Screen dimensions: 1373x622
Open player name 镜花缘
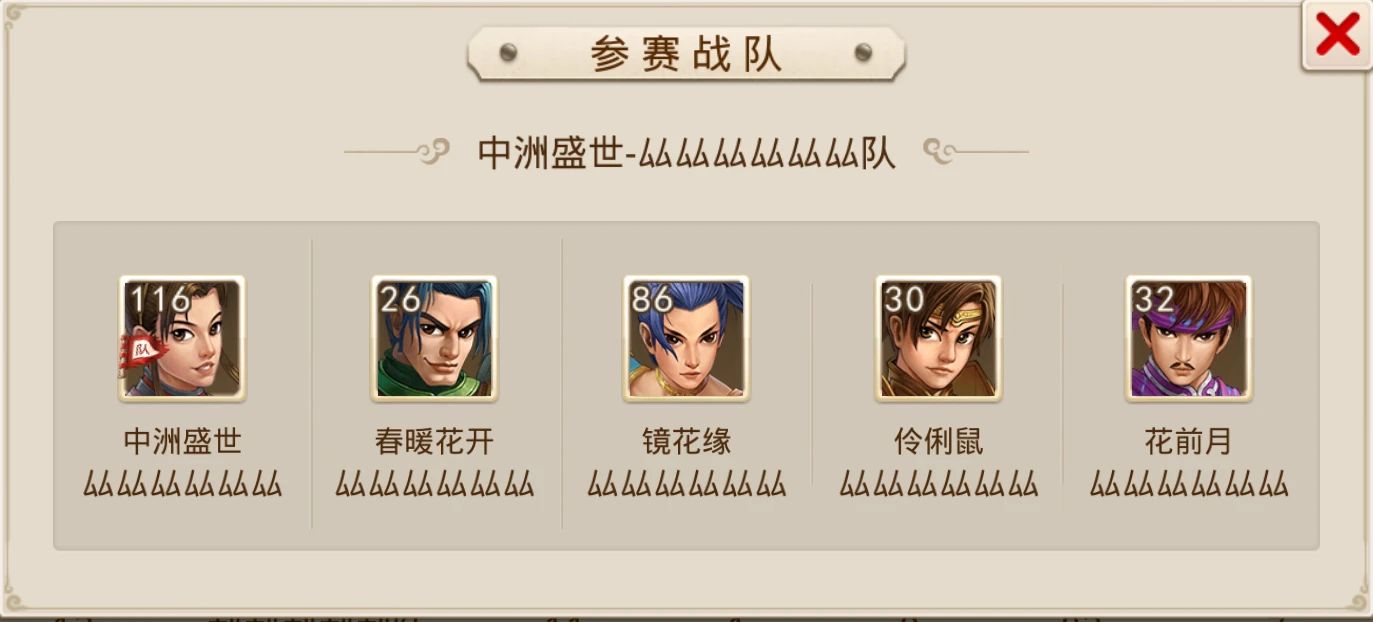(x=686, y=442)
